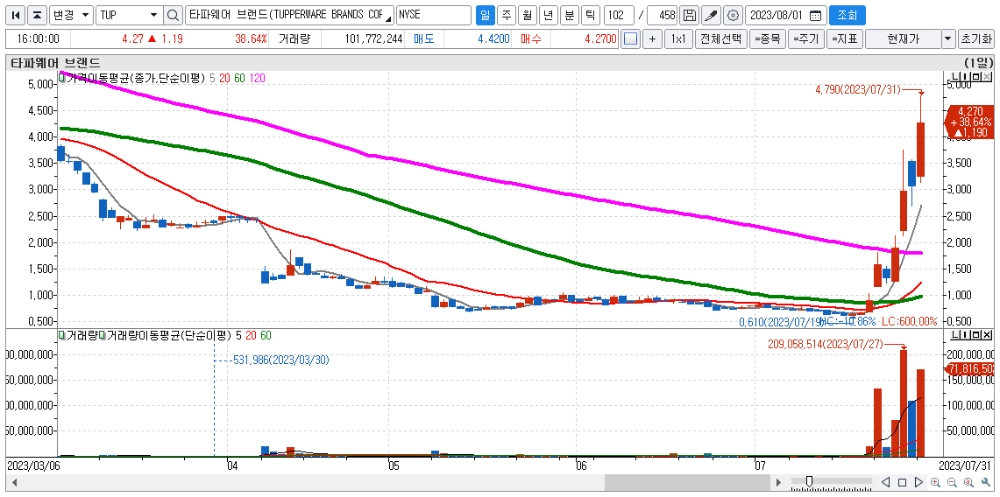Click the magnifier search icon next to TUP
Viewport: 1000px width, 497px height.
click(172, 15)
